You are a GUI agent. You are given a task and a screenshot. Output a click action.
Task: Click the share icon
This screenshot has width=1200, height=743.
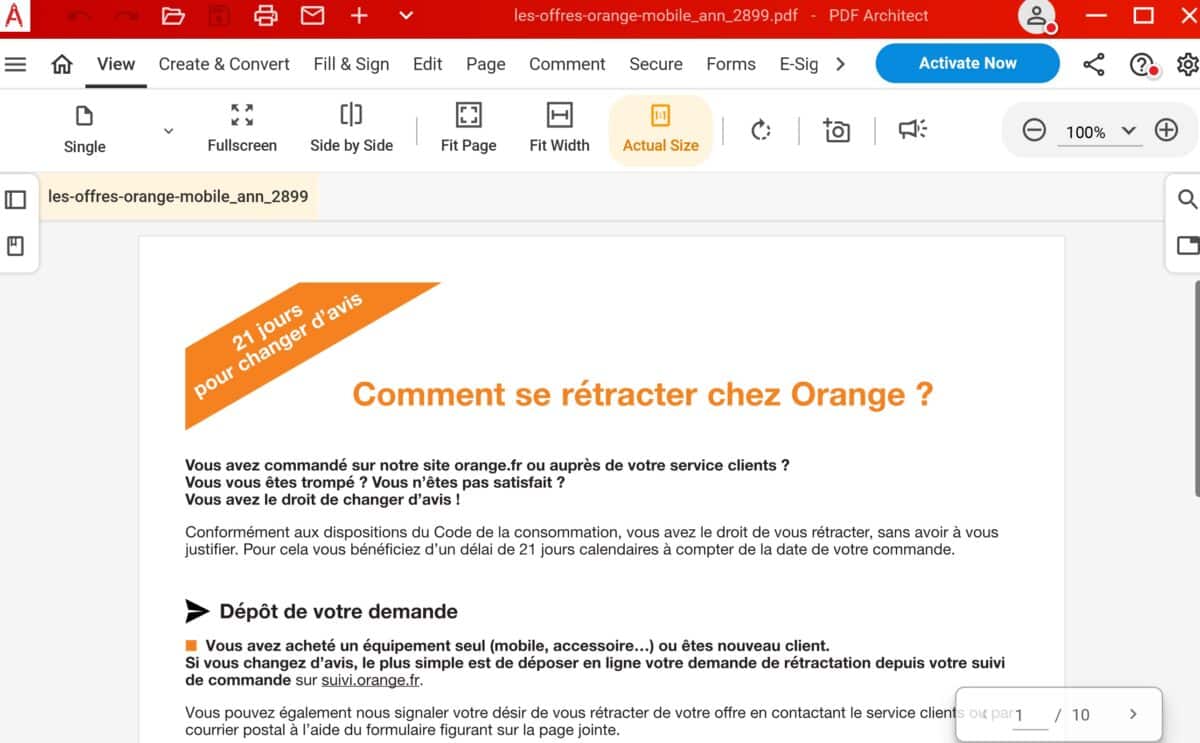pyautogui.click(x=1094, y=65)
